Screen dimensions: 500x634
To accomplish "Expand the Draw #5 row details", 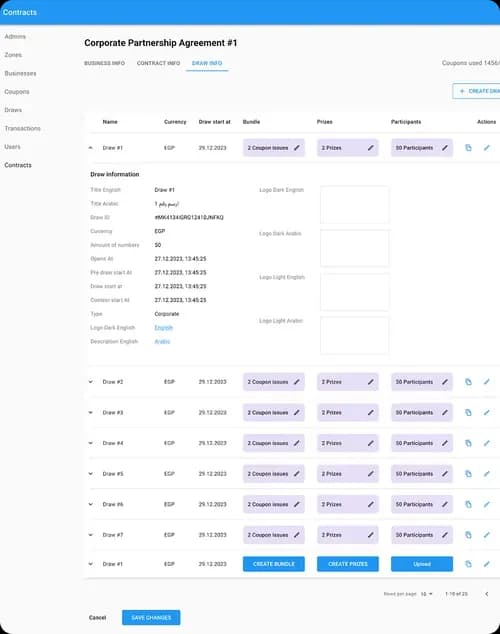I will [x=91, y=473].
